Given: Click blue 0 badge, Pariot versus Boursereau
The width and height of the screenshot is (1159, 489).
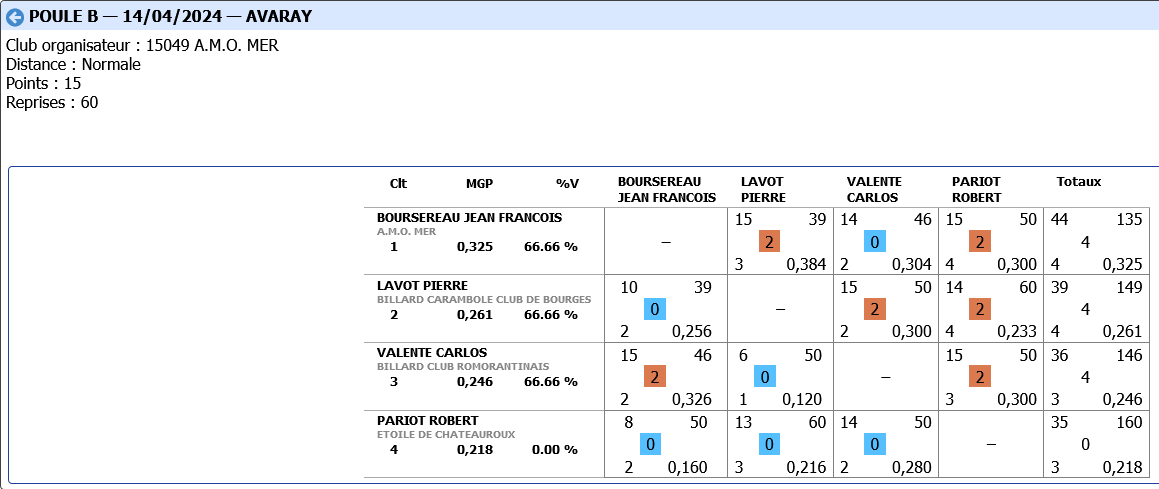Looking at the screenshot, I should coord(650,444).
